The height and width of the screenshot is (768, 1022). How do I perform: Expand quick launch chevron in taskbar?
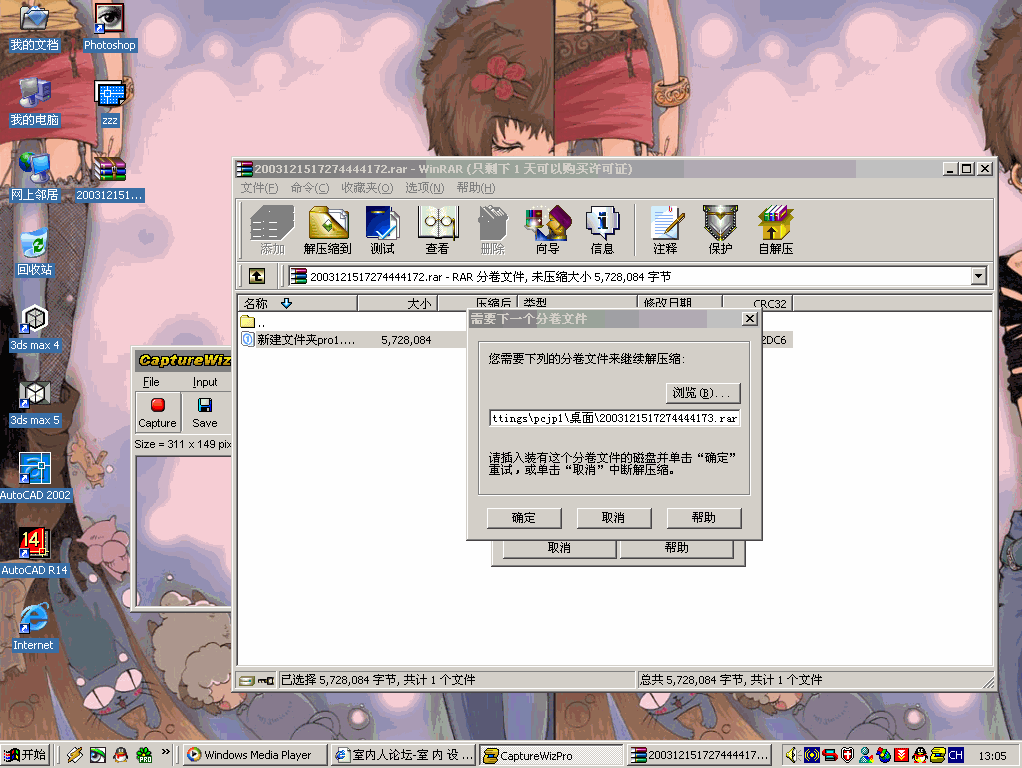[x=166, y=752]
